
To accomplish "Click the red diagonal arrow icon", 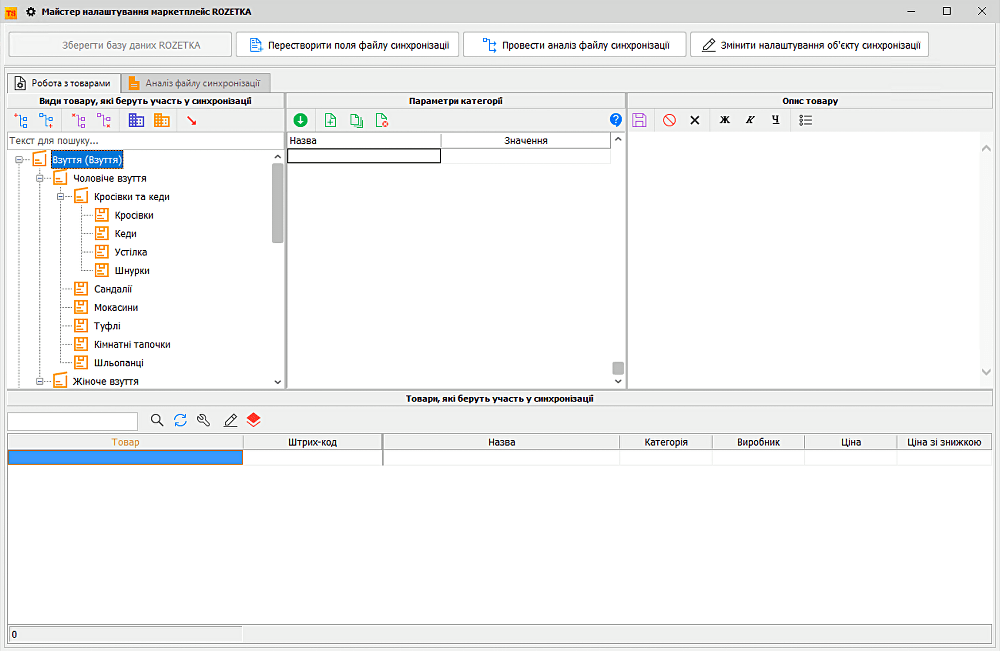I will coord(191,121).
